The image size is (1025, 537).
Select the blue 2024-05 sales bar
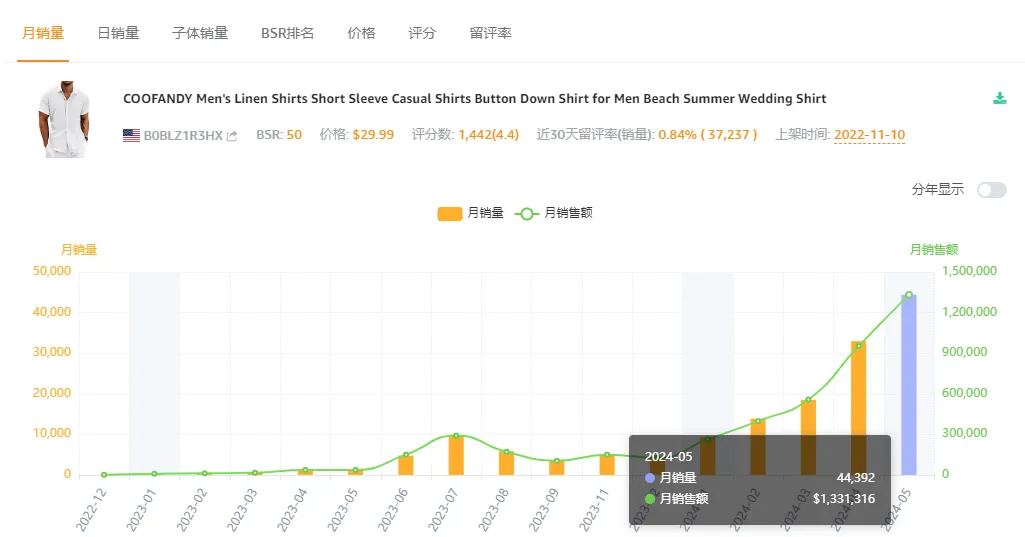[909, 385]
